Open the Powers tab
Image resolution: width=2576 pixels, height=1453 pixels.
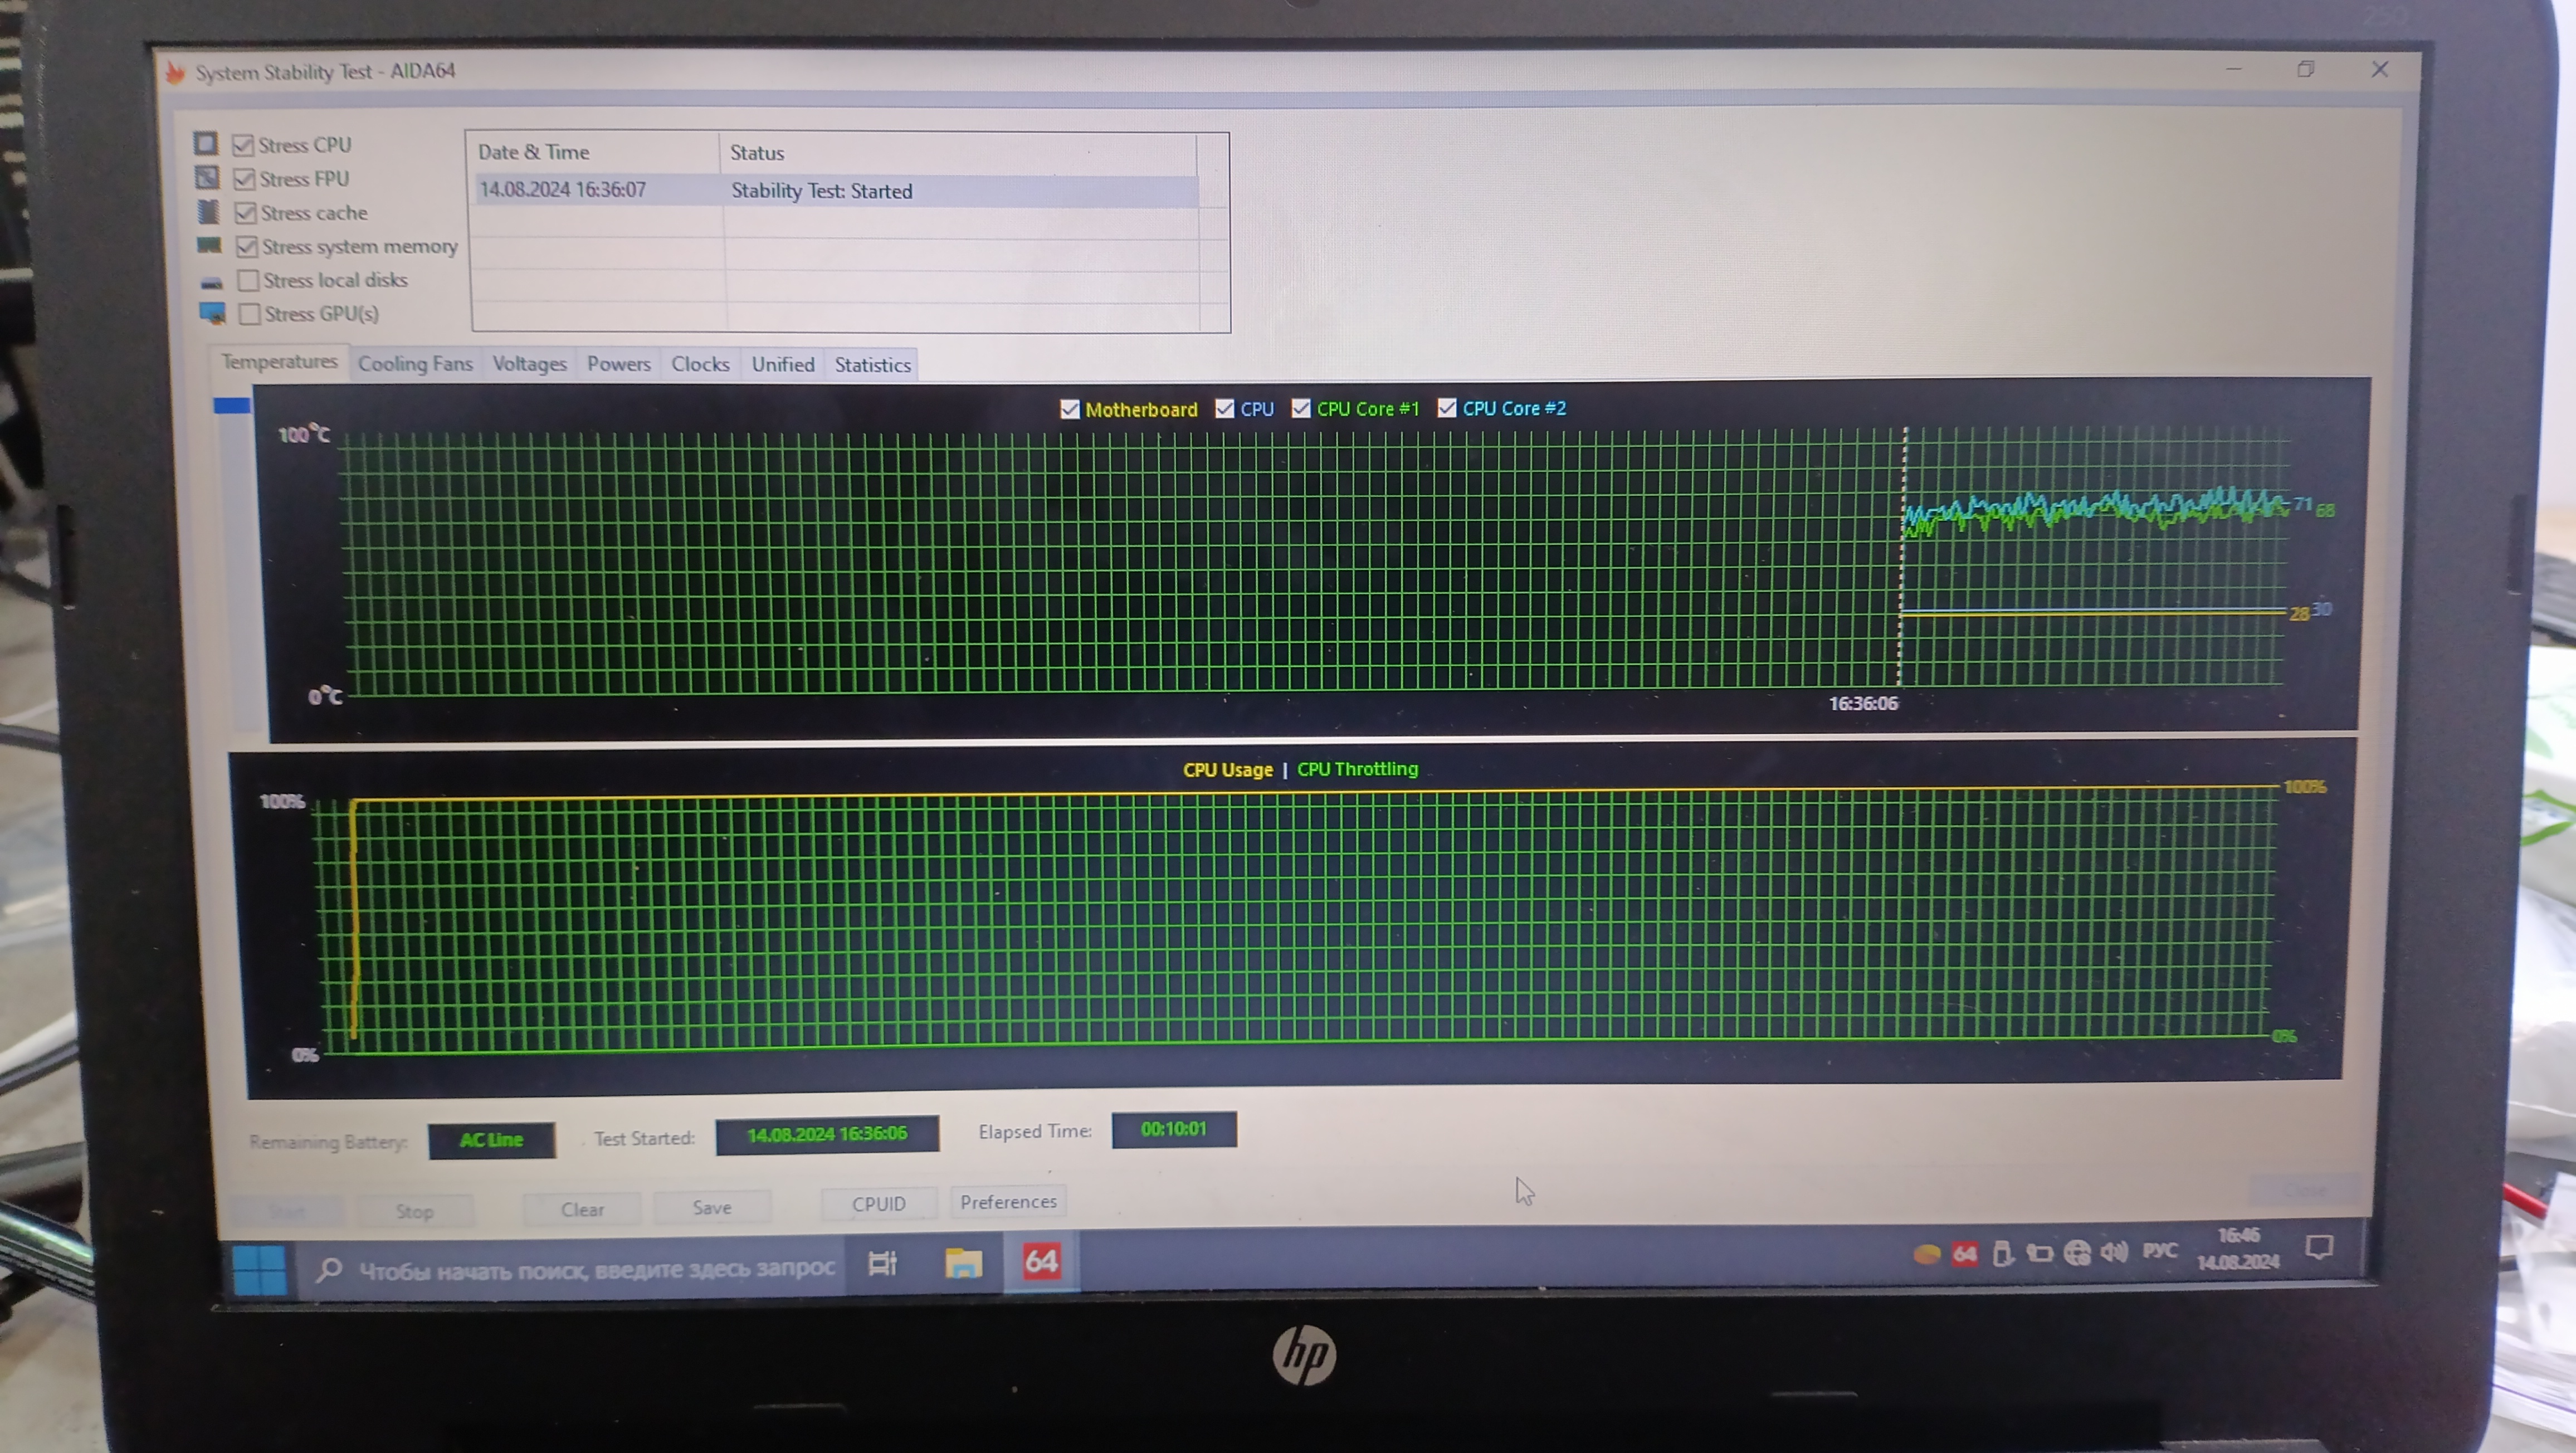point(618,363)
